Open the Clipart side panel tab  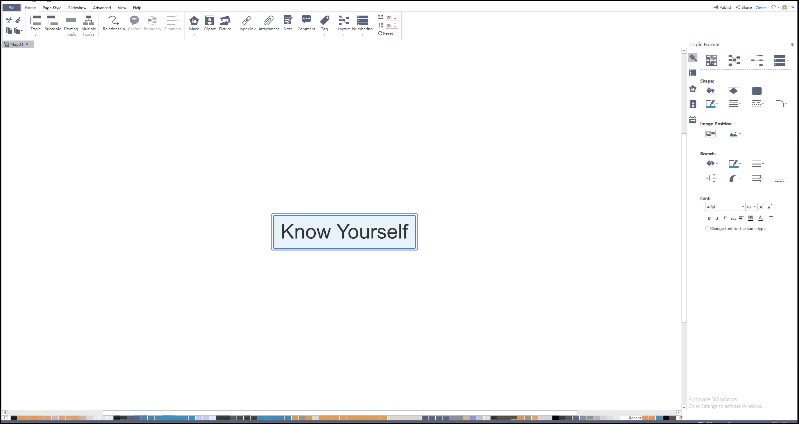(x=693, y=104)
